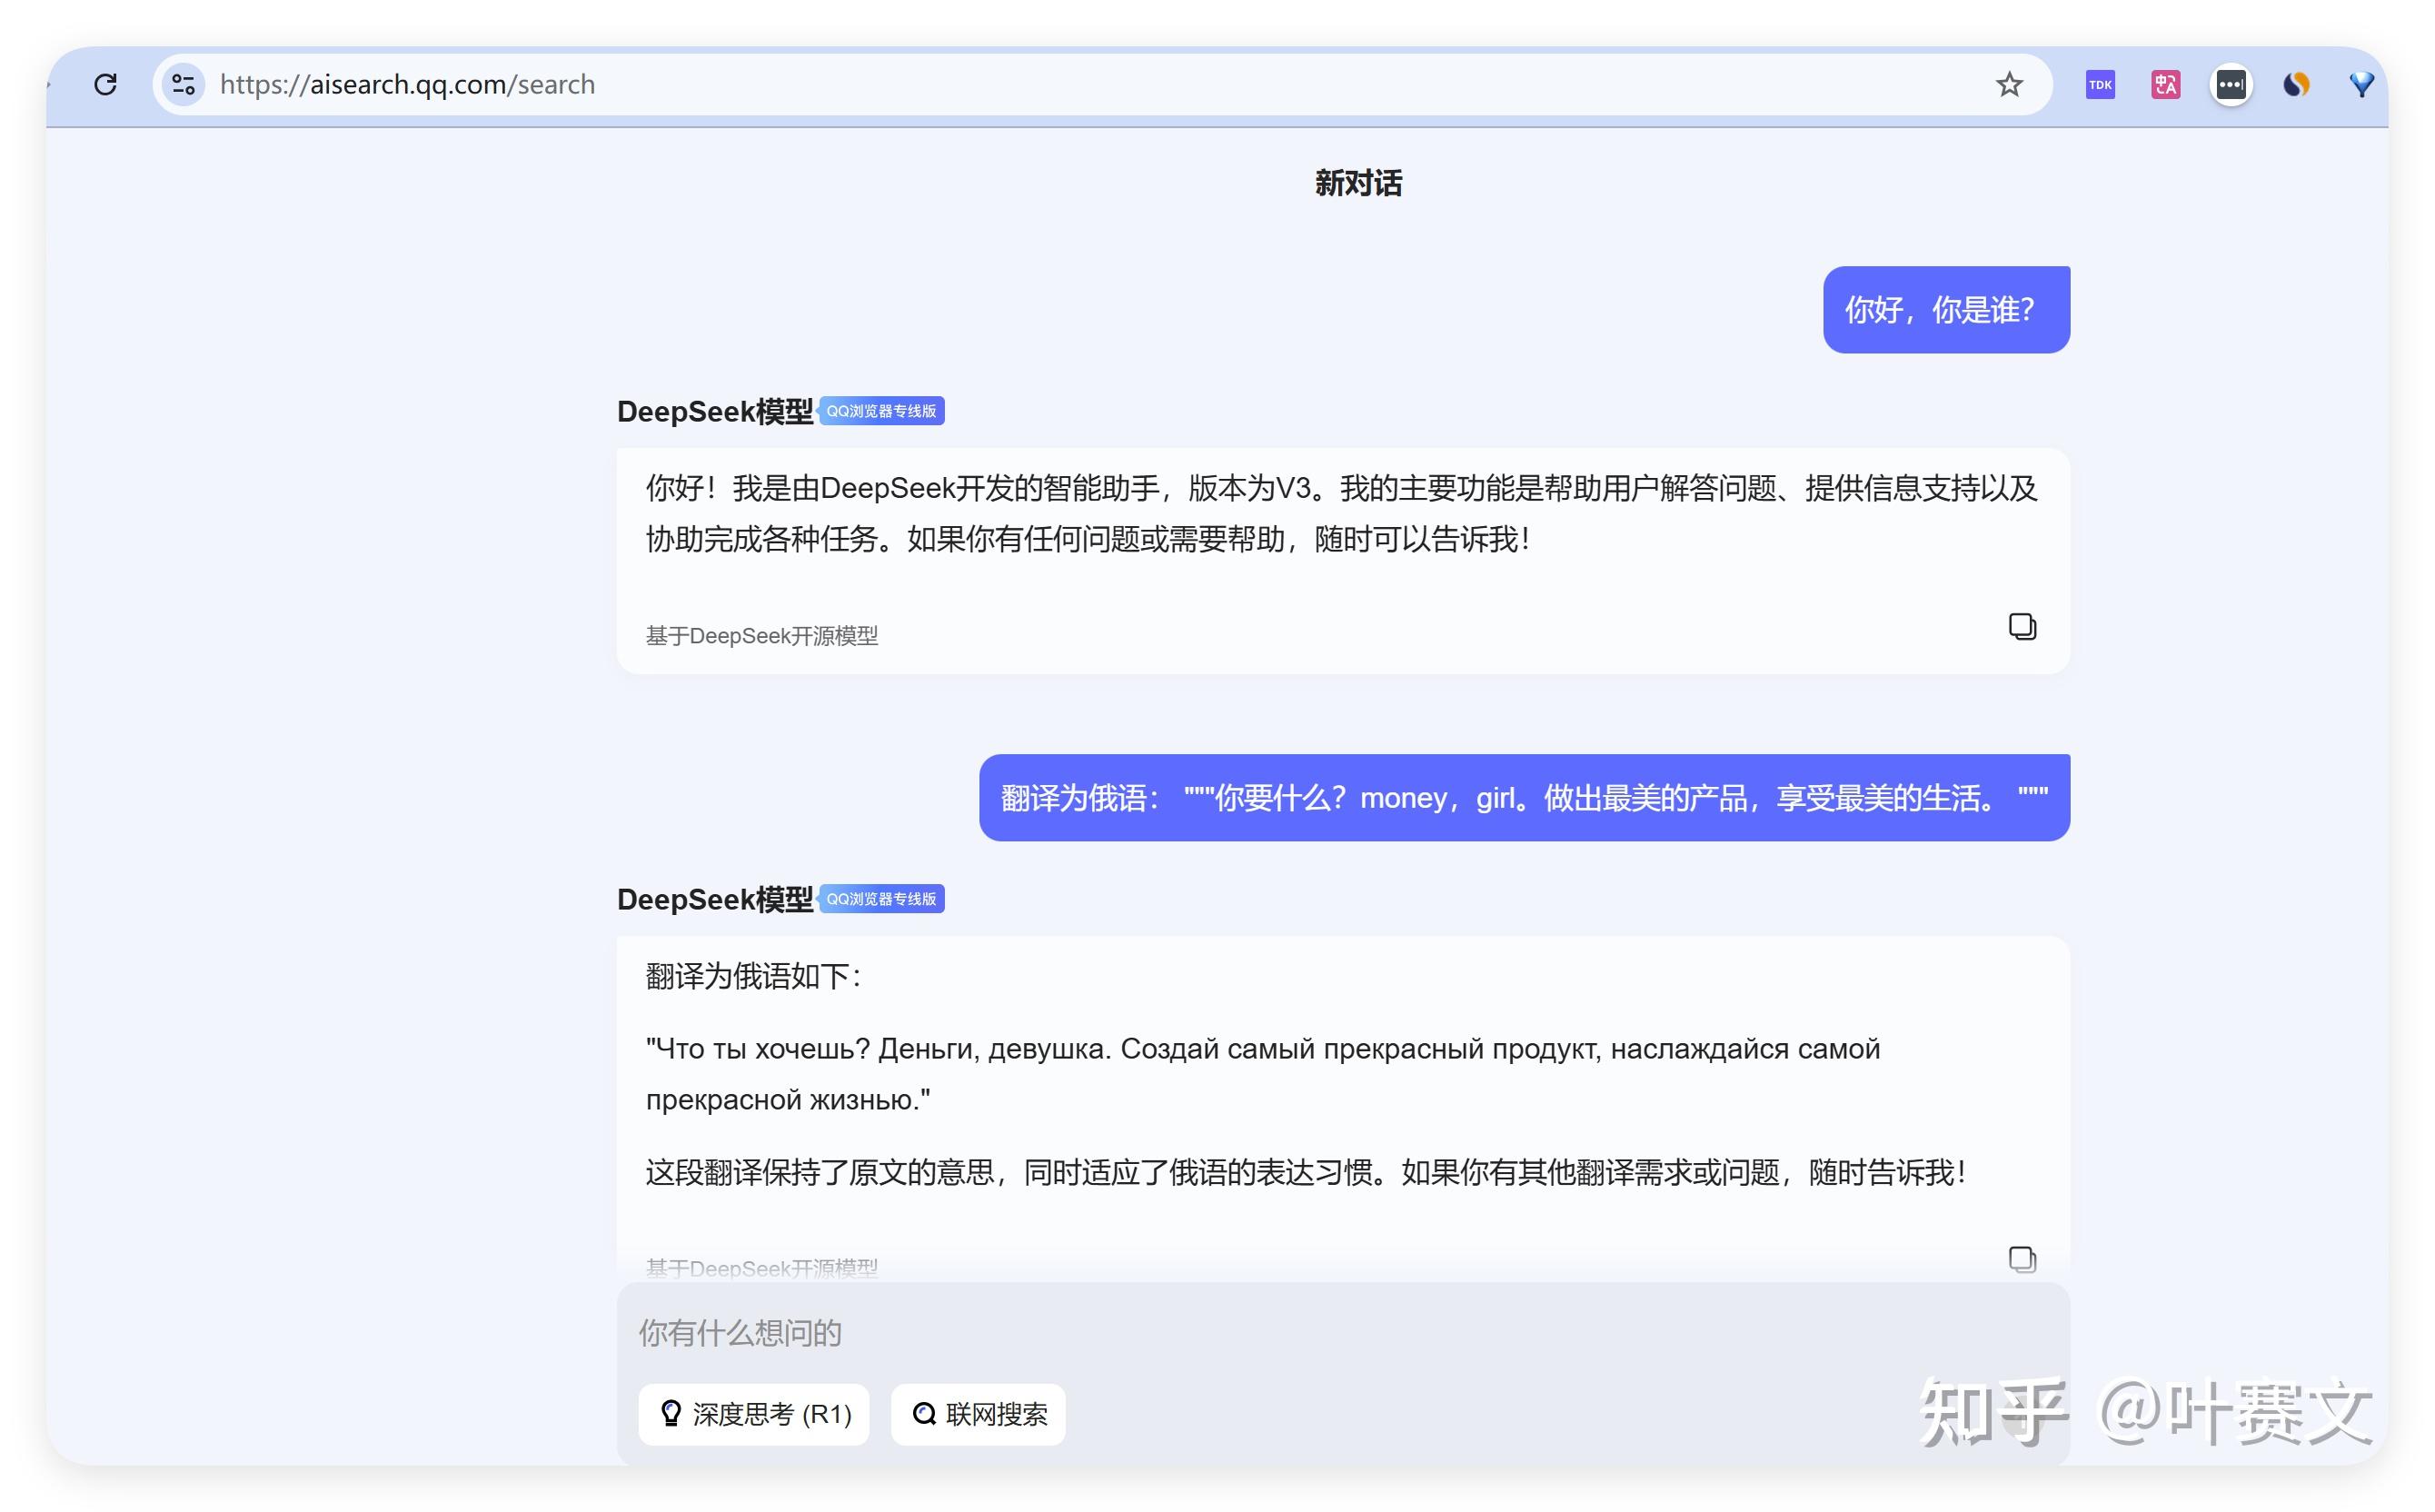The height and width of the screenshot is (1512, 2435).
Task: Copy the first DeepSeek reply
Action: click(x=2022, y=626)
